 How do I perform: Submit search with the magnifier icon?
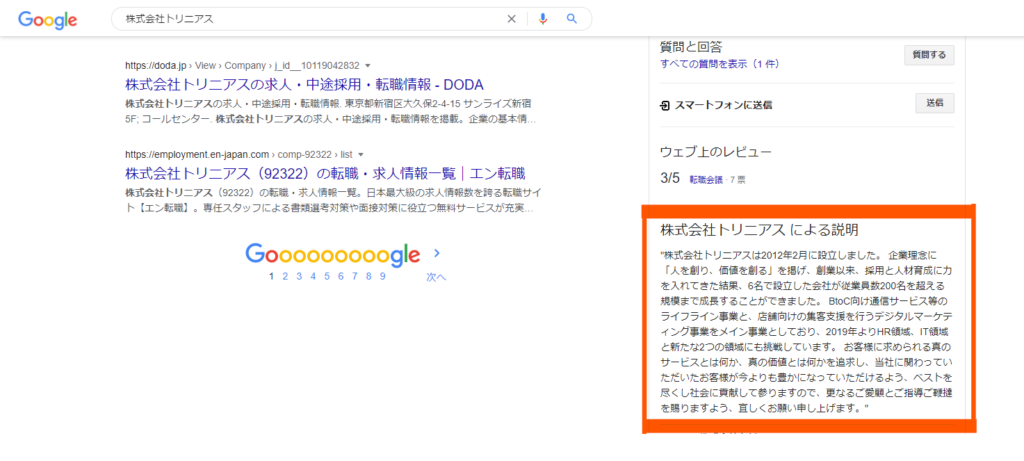coord(572,19)
